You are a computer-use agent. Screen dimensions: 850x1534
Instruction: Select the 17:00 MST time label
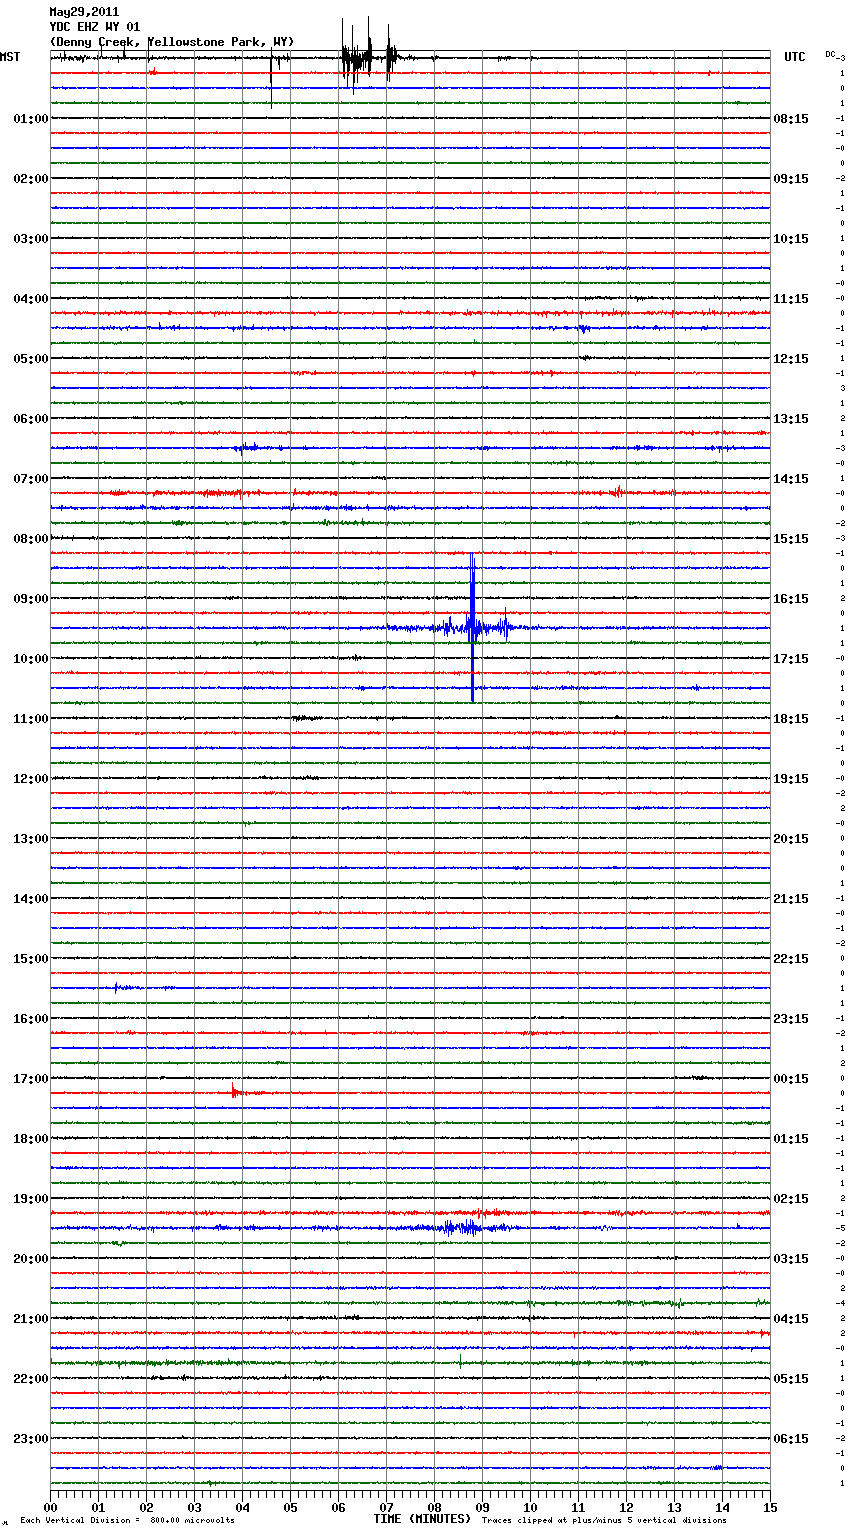31,1079
